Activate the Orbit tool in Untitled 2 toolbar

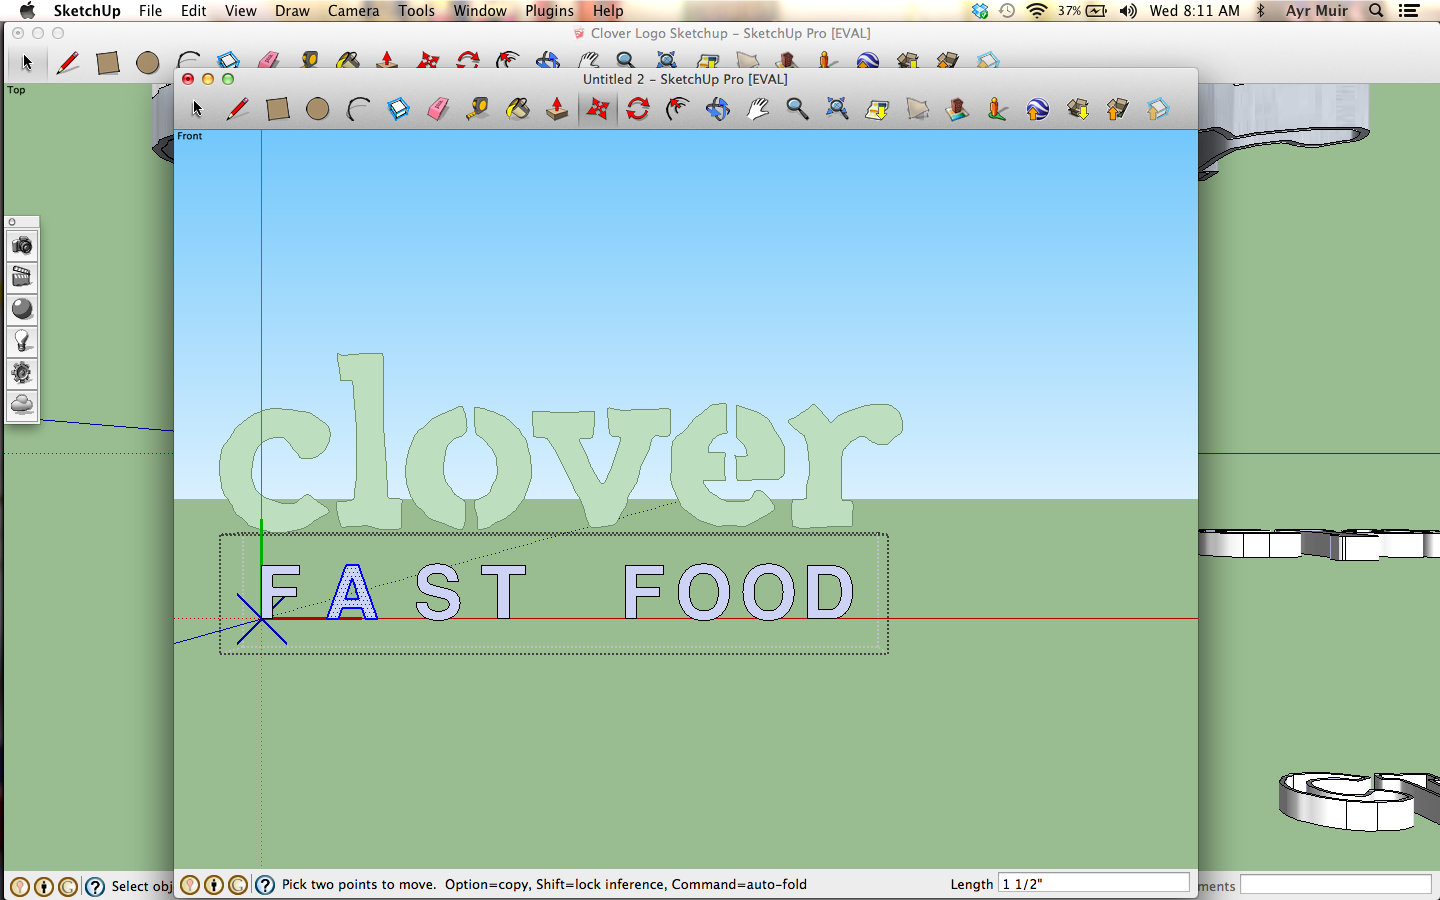click(x=718, y=109)
